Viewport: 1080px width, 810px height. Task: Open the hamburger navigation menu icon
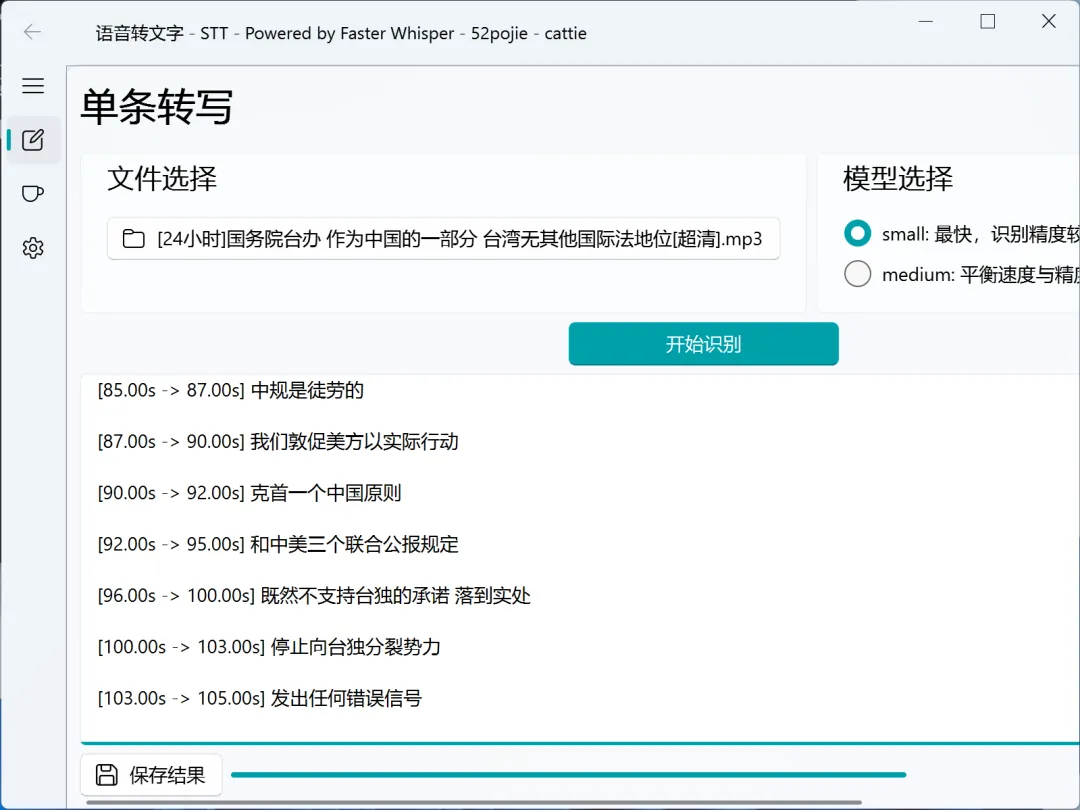coord(33,86)
